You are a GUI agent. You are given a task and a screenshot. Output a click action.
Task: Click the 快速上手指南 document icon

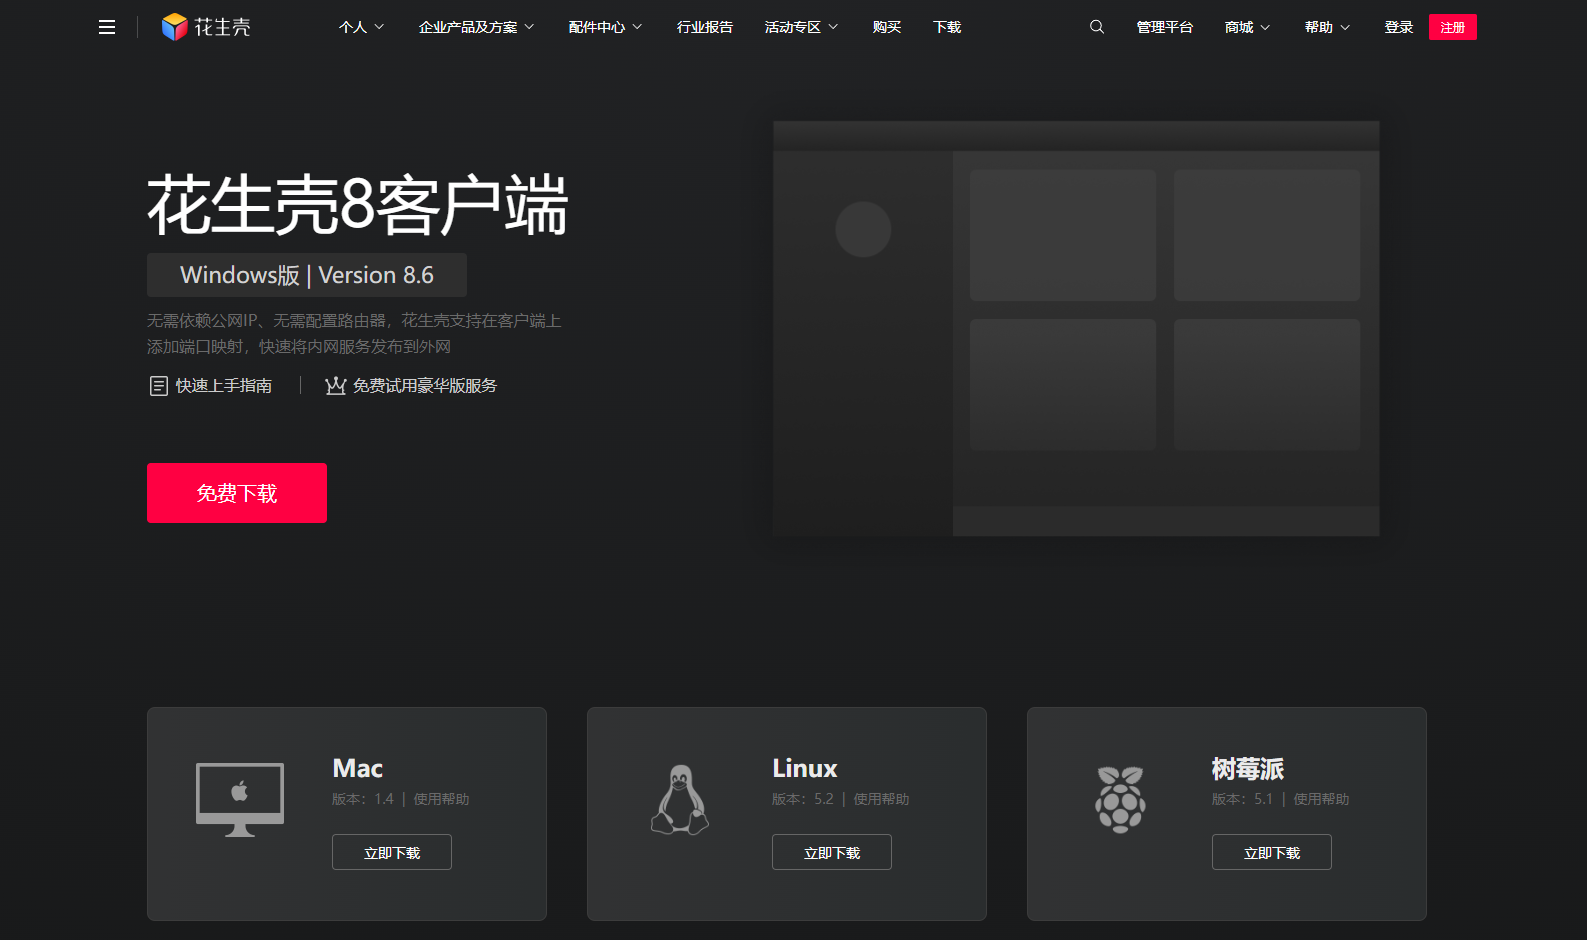(x=158, y=386)
